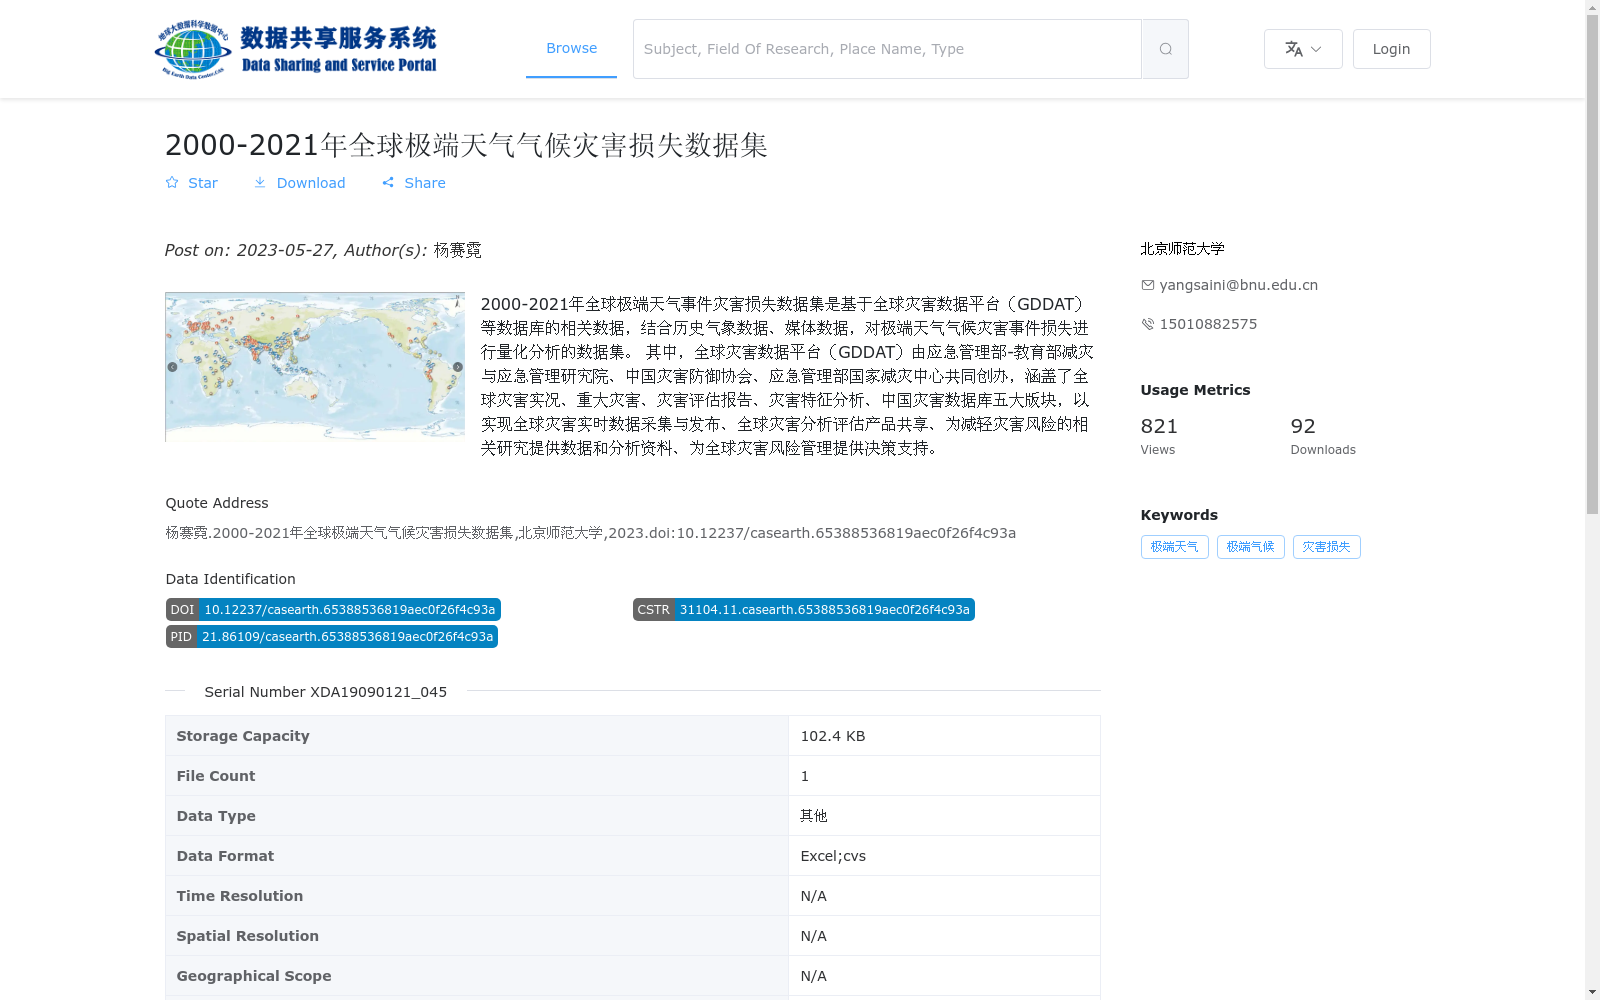Open the world map thumbnail
The height and width of the screenshot is (1000, 1600).
[x=315, y=367]
